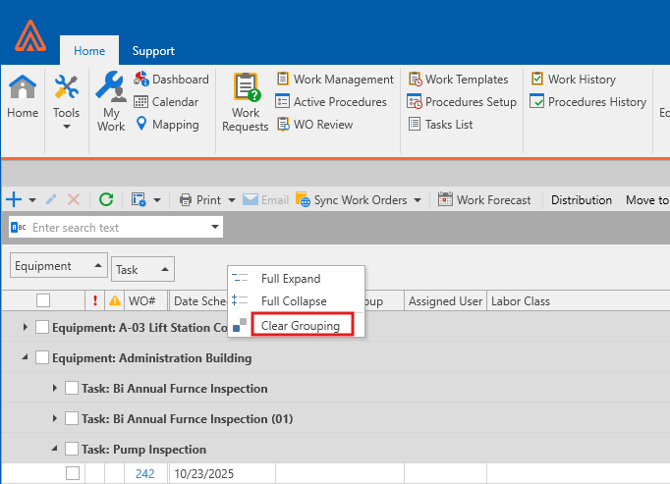Image resolution: width=670 pixels, height=484 pixels.
Task: Open the Print dropdown arrow
Action: coord(232,200)
